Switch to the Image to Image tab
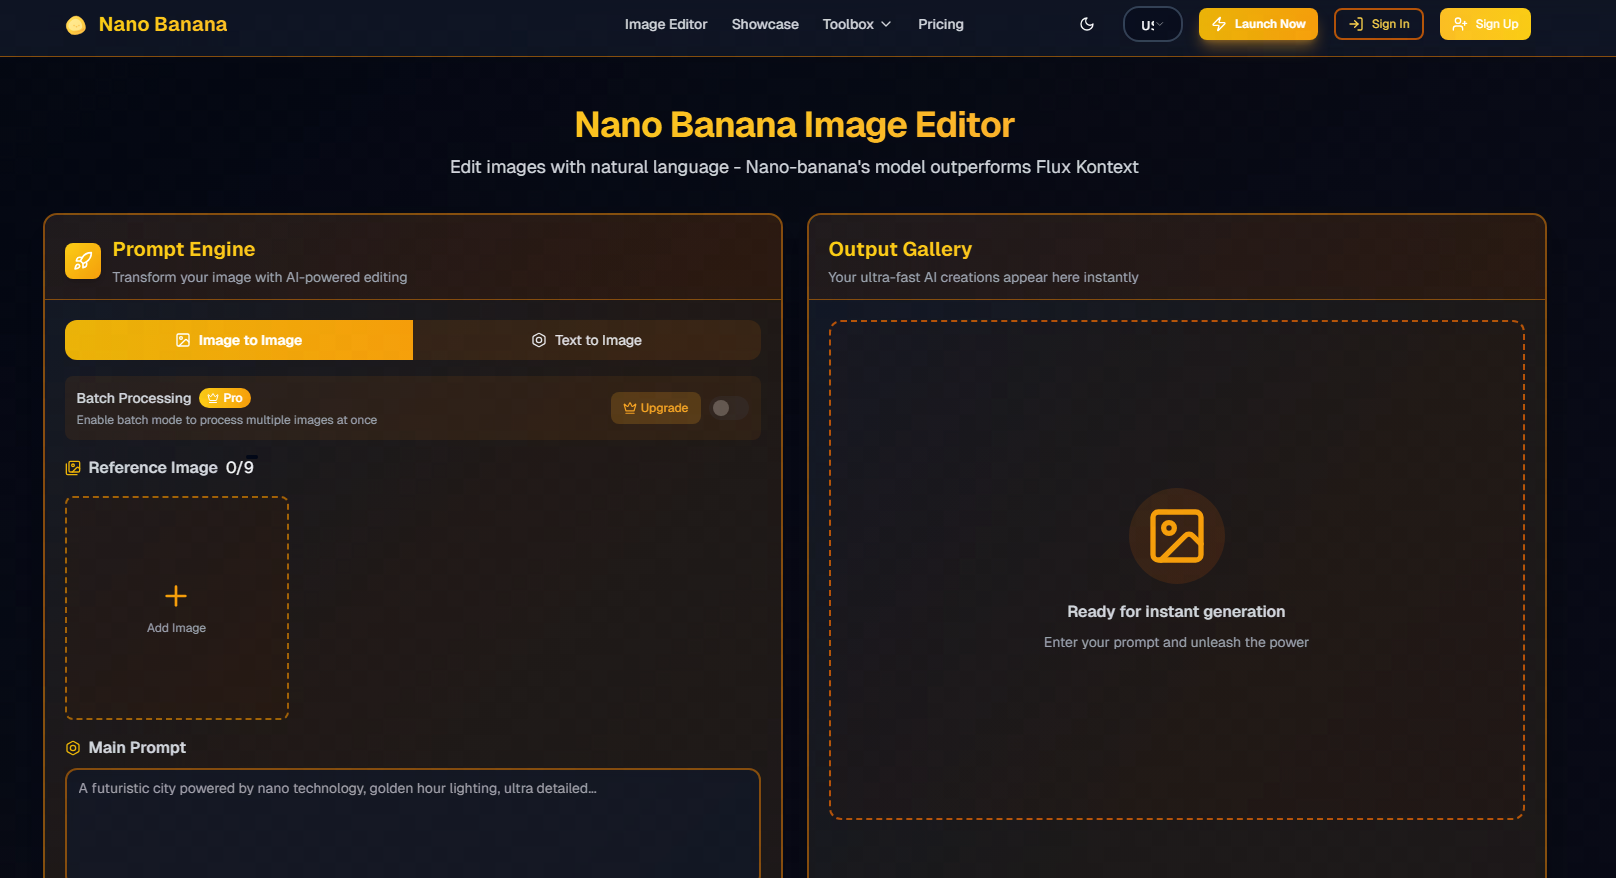This screenshot has height=878, width=1616. tap(239, 340)
